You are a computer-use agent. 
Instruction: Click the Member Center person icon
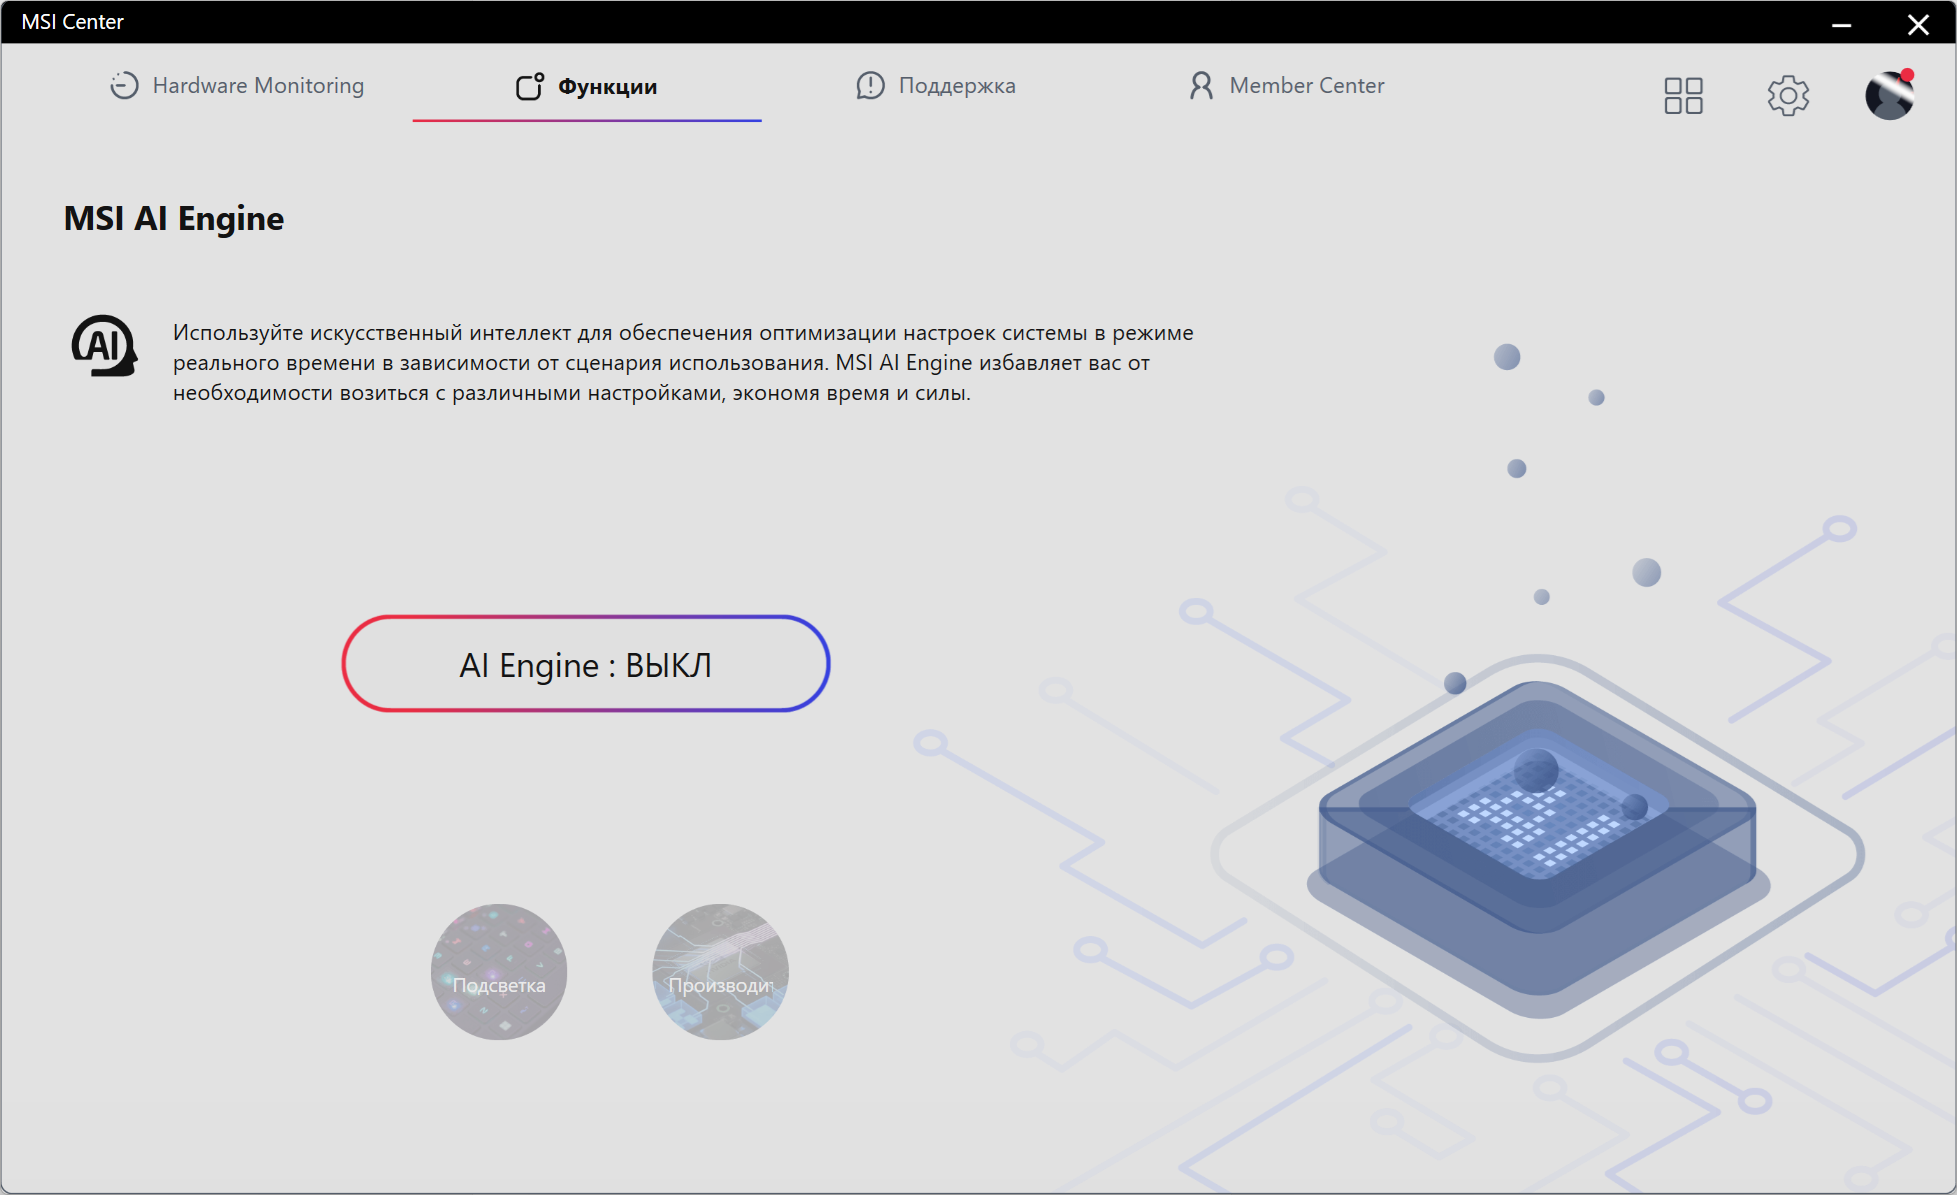pos(1201,86)
